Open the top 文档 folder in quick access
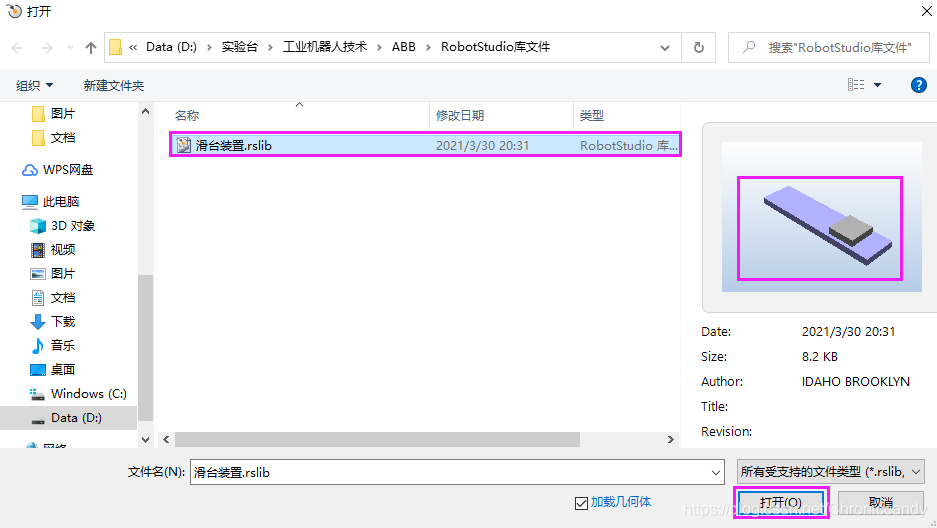This screenshot has width=937, height=528. 62,138
